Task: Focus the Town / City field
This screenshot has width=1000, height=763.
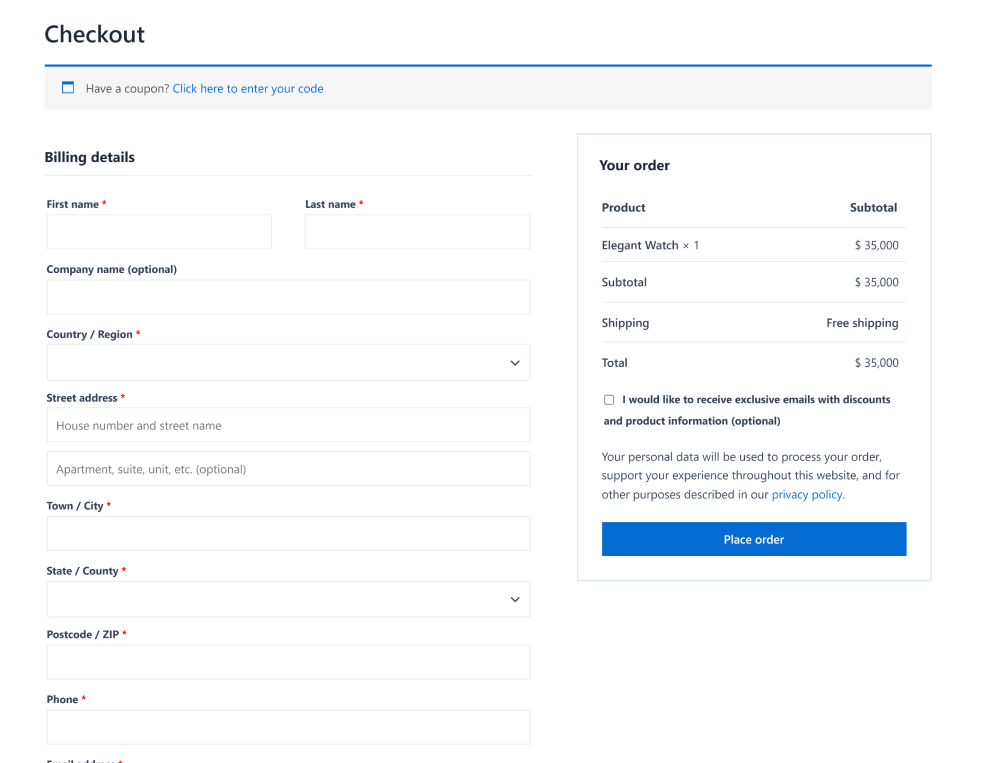Action: coord(288,533)
